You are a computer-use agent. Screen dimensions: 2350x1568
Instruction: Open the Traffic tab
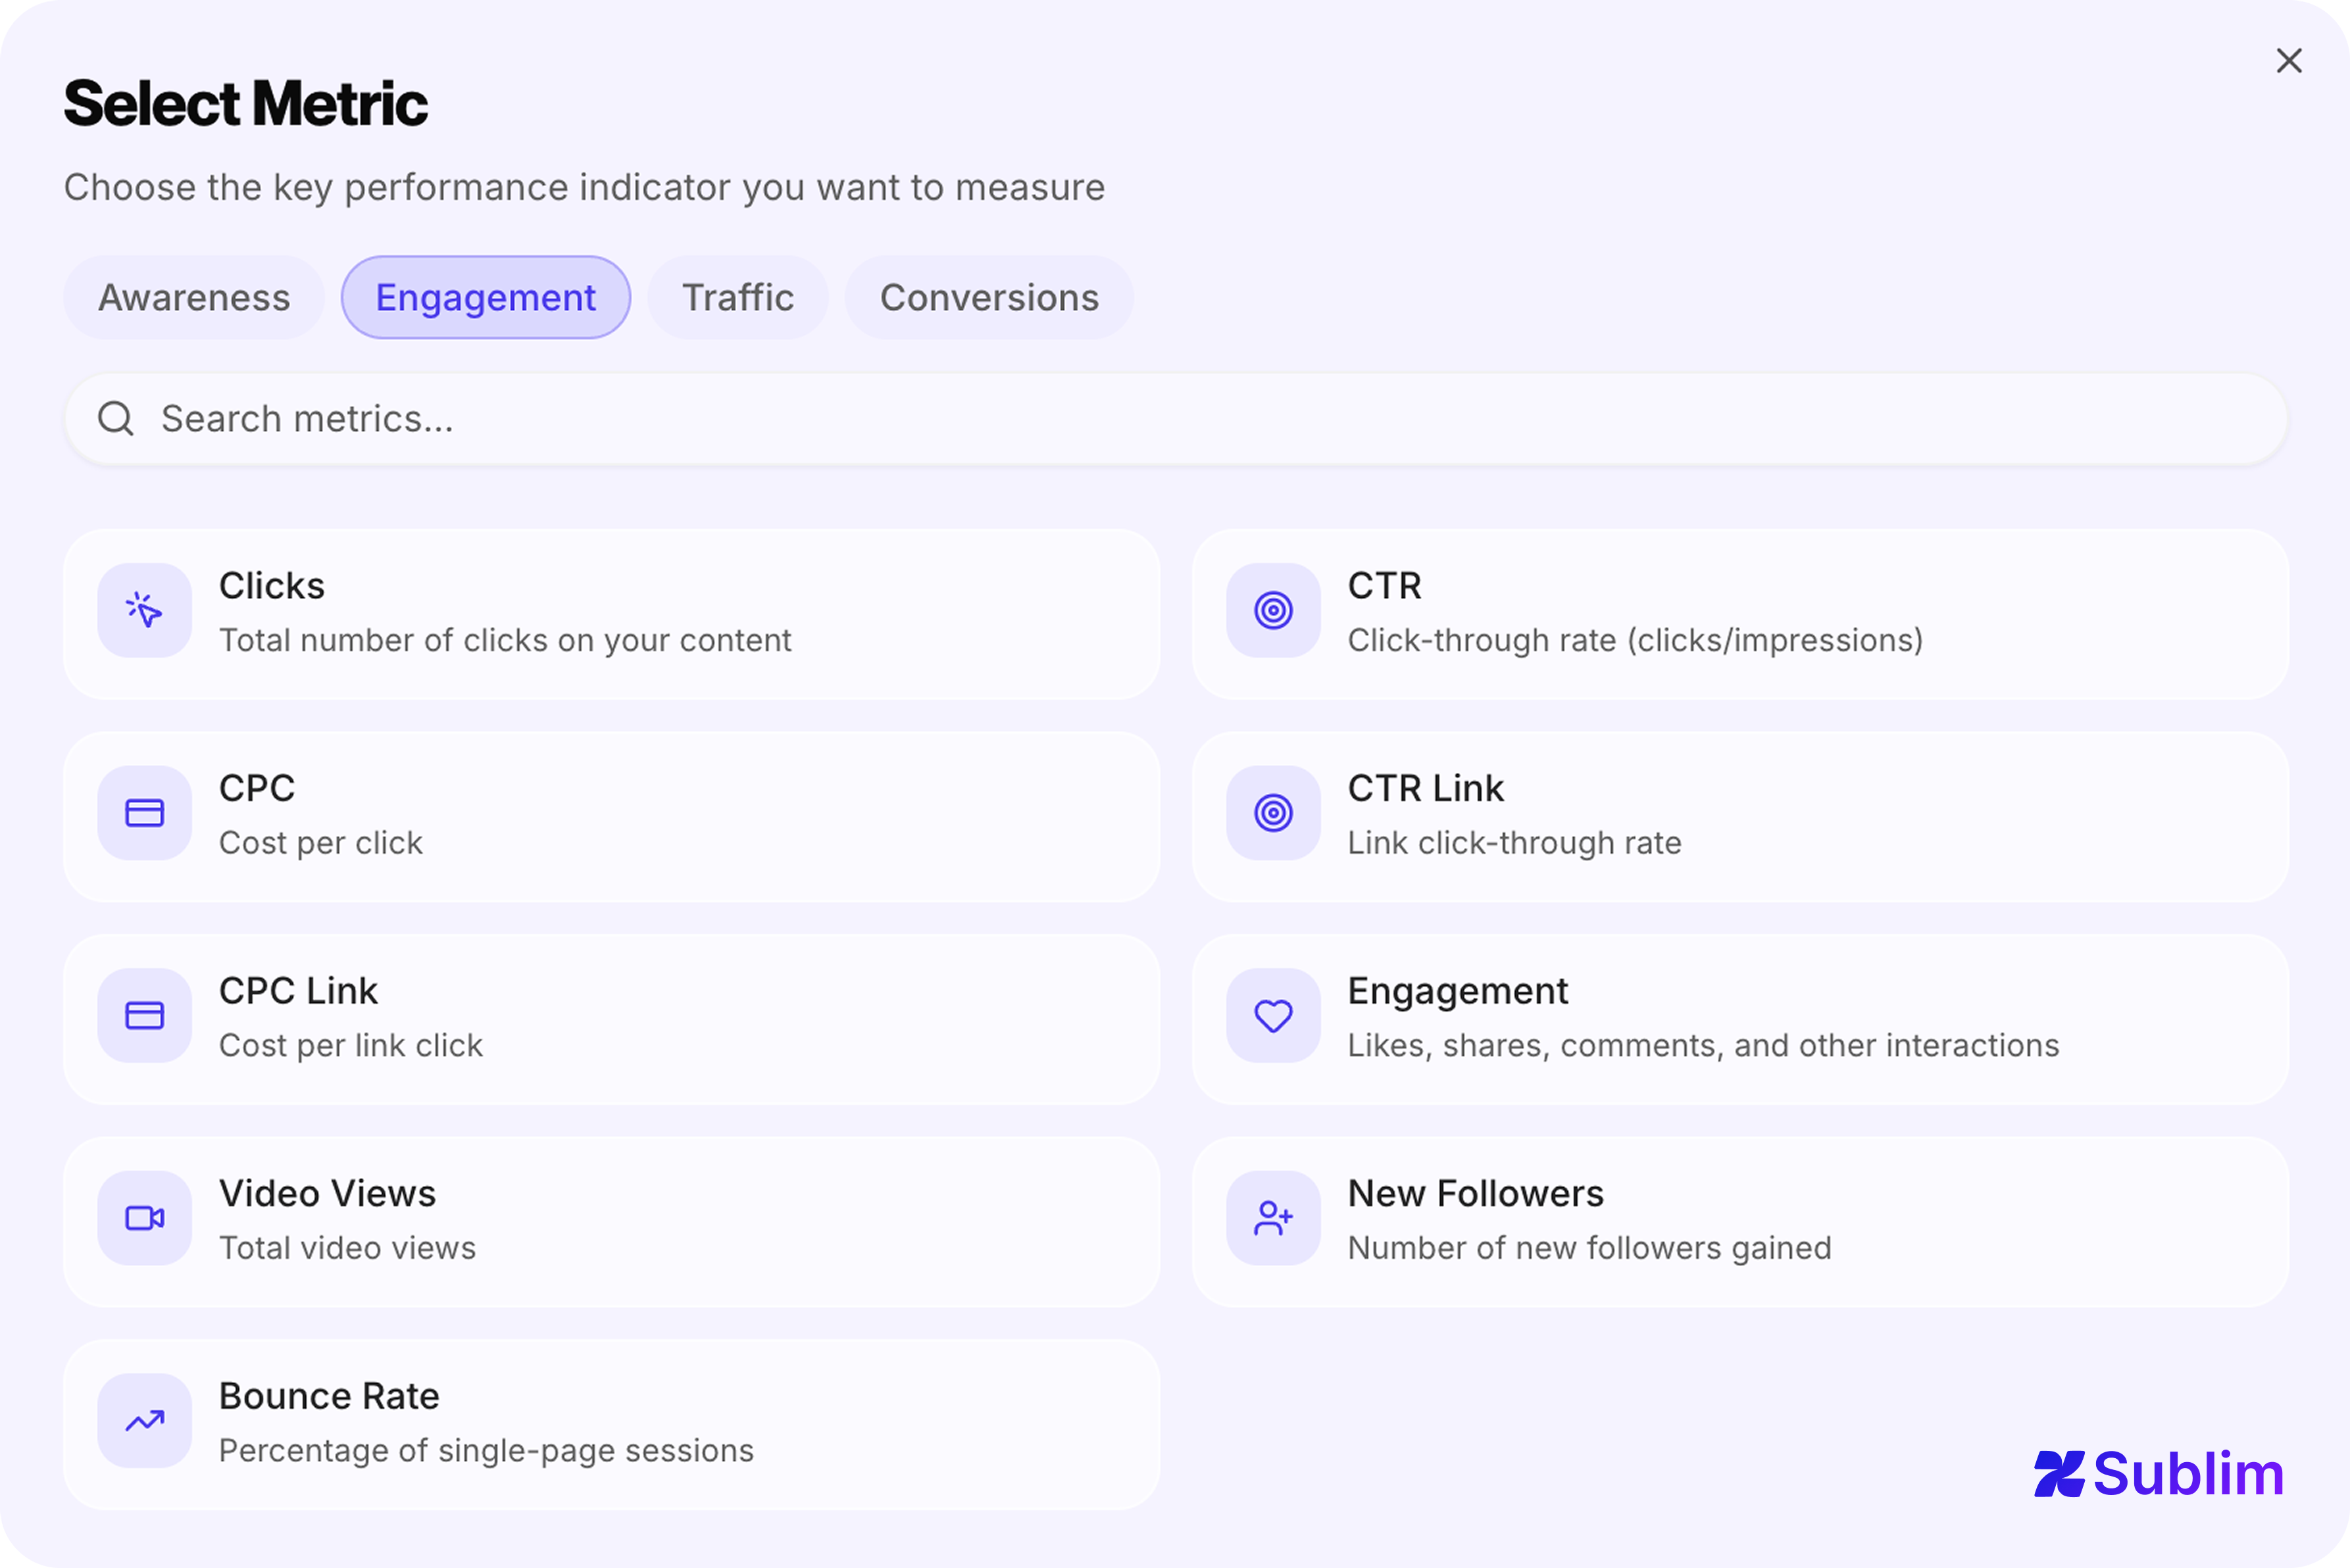[738, 297]
